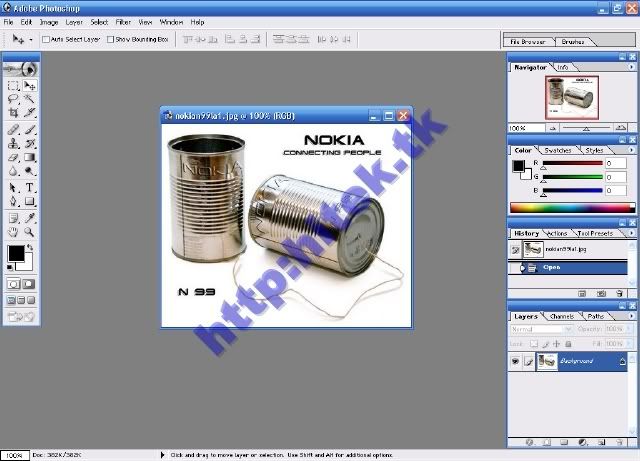Select the Zoom tool
The width and height of the screenshot is (640, 461).
29,232
